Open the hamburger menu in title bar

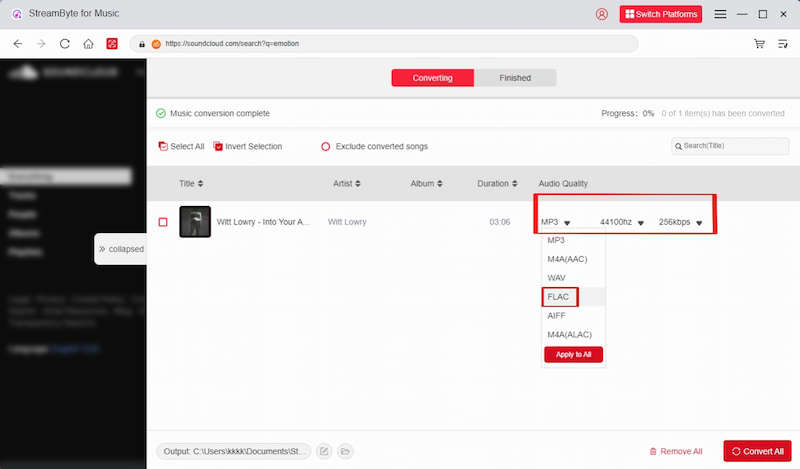click(x=720, y=14)
